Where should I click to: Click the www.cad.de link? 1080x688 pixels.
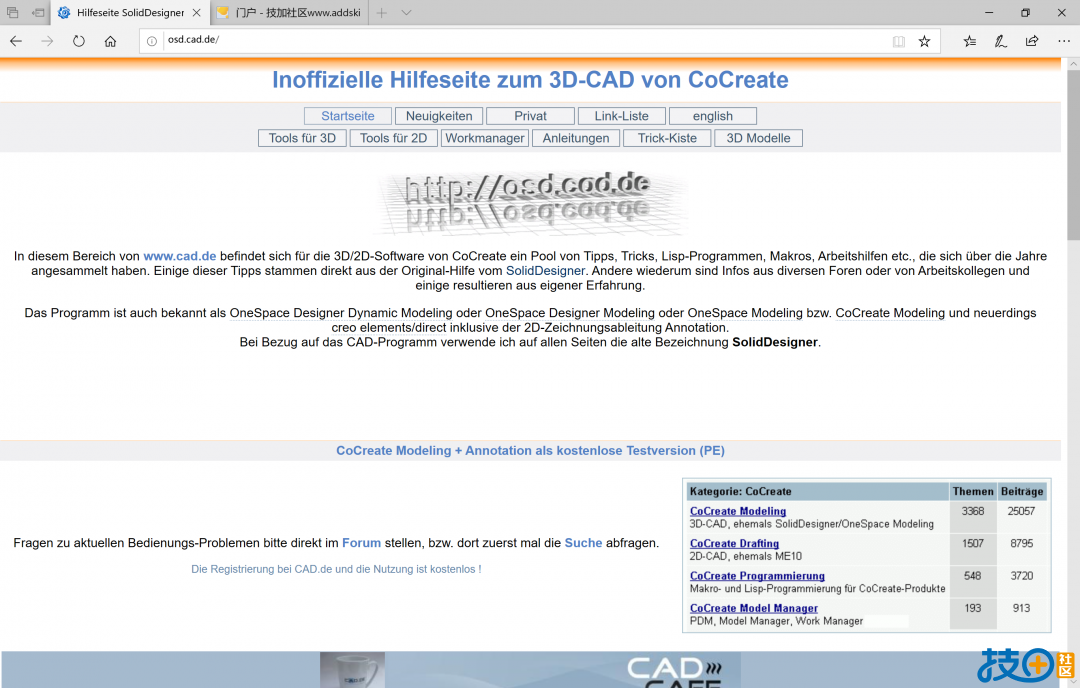coord(180,256)
